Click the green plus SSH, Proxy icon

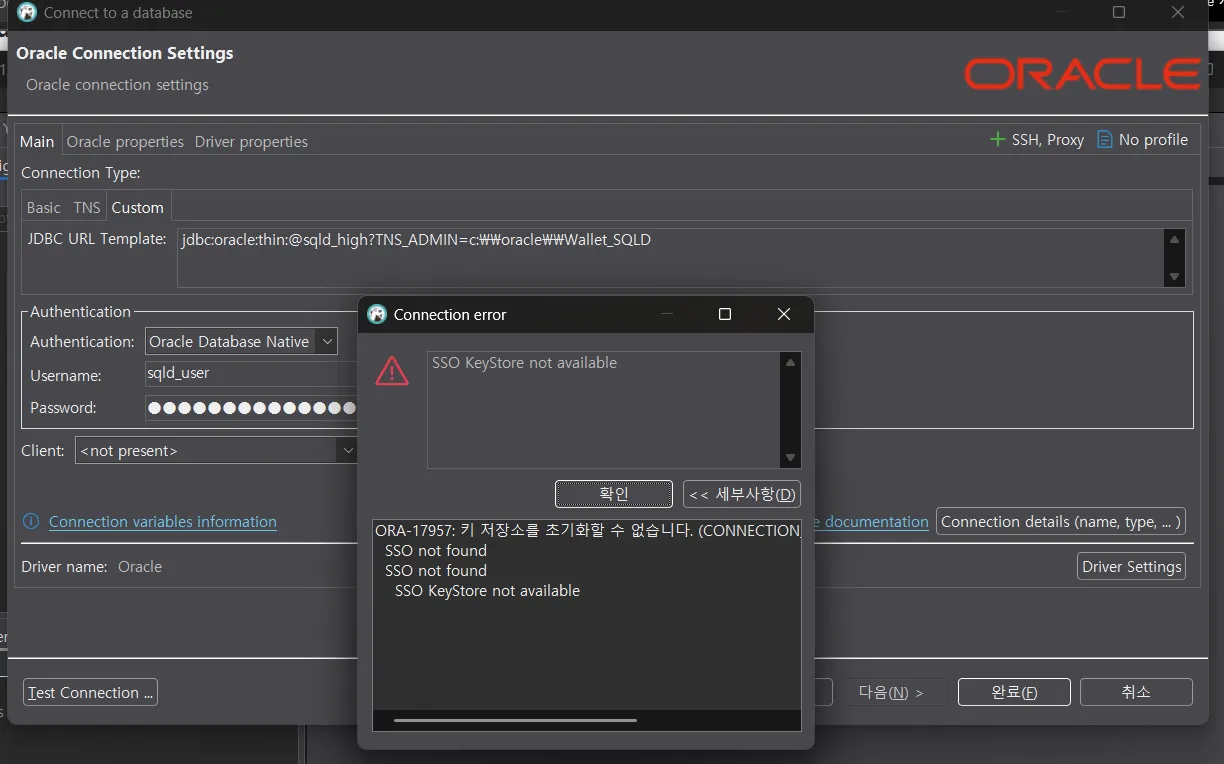click(x=997, y=140)
